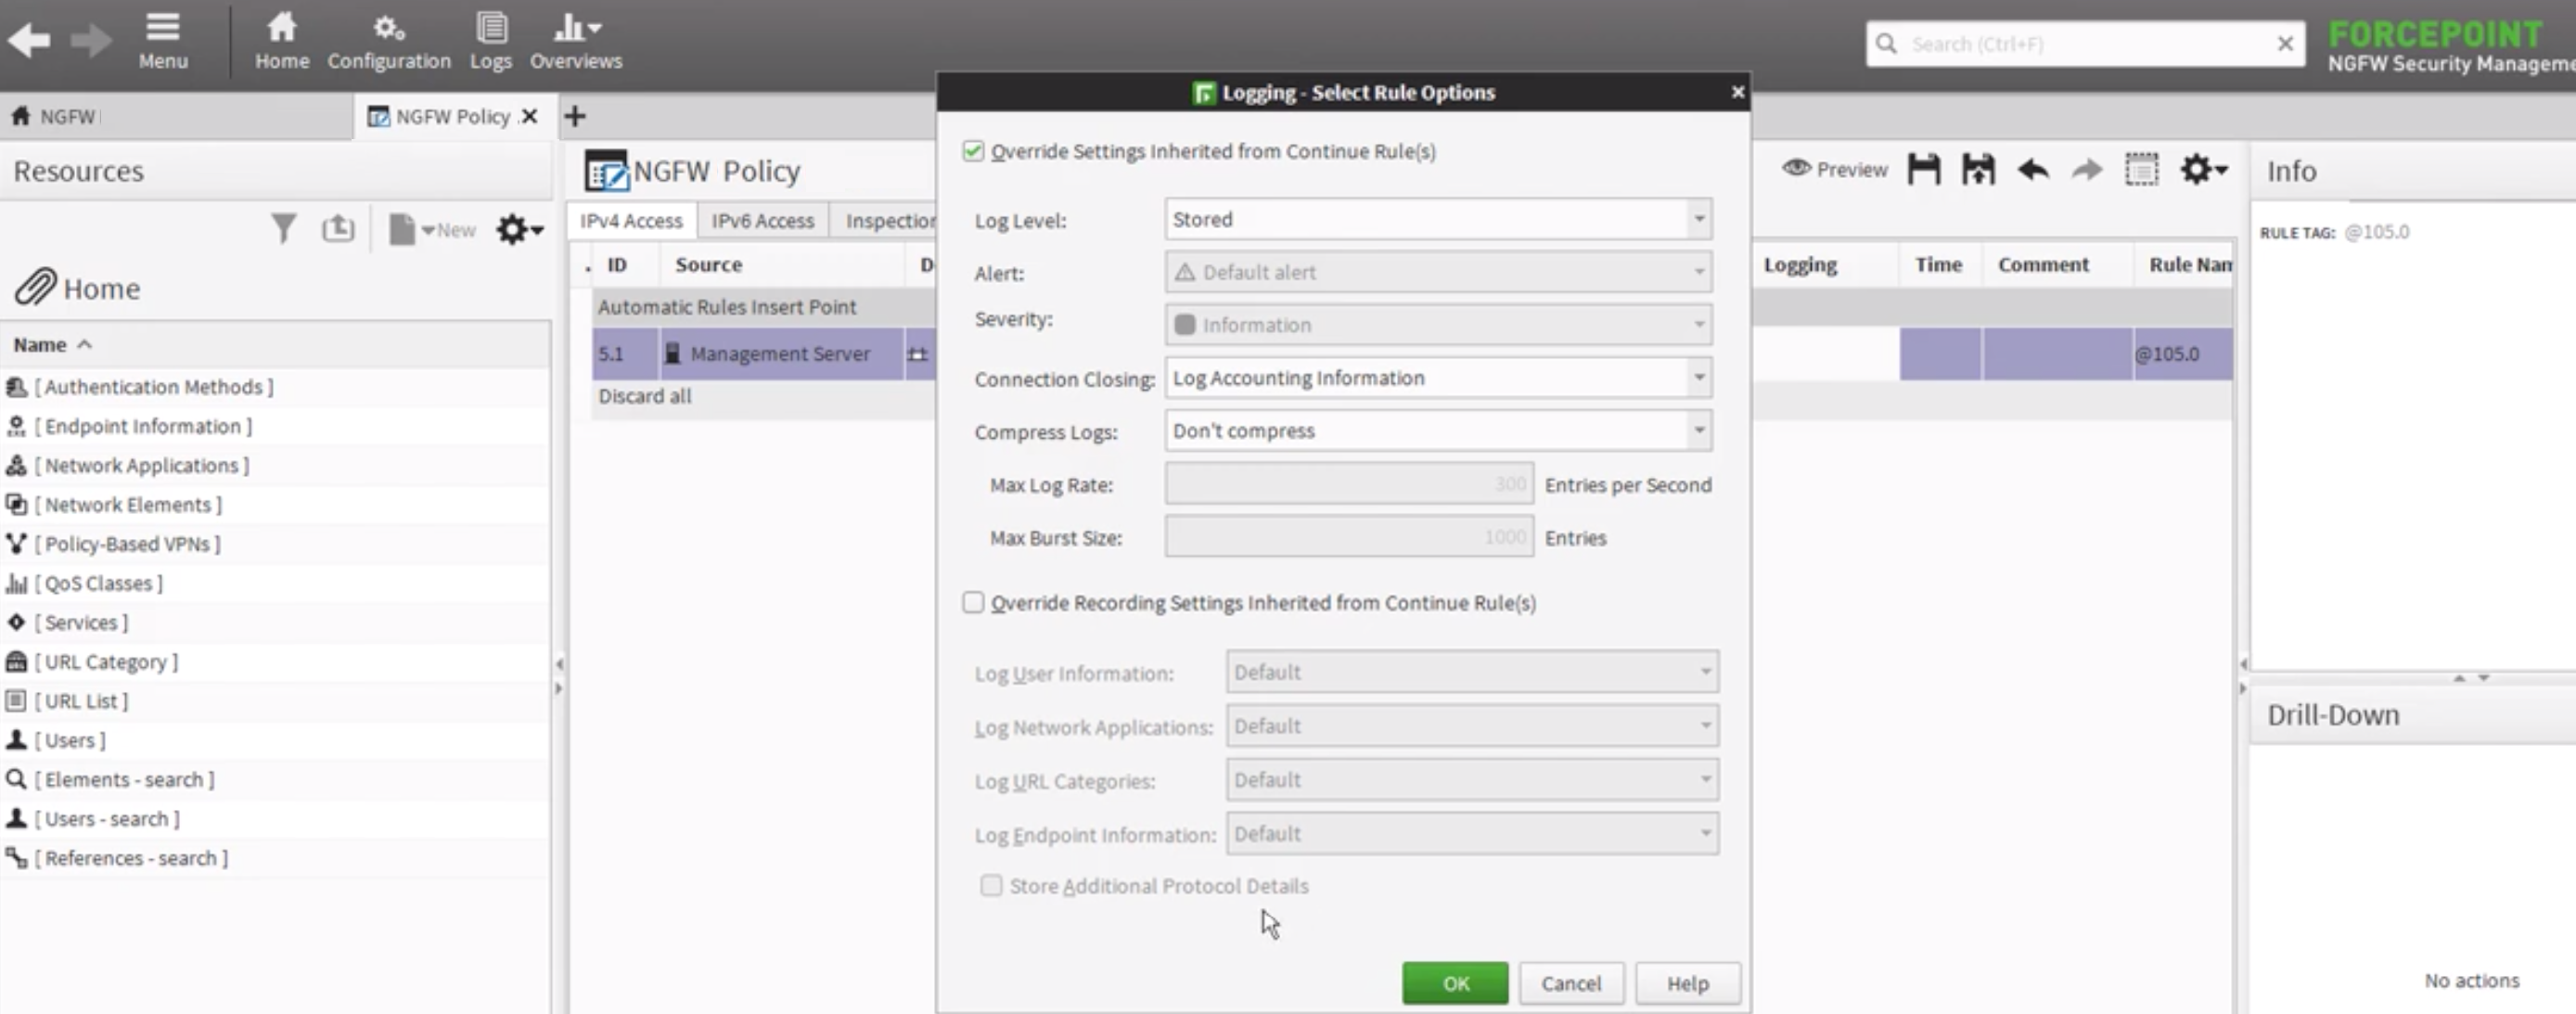The width and height of the screenshot is (2576, 1014).
Task: Click the Max Log Rate field
Action: 1349,484
